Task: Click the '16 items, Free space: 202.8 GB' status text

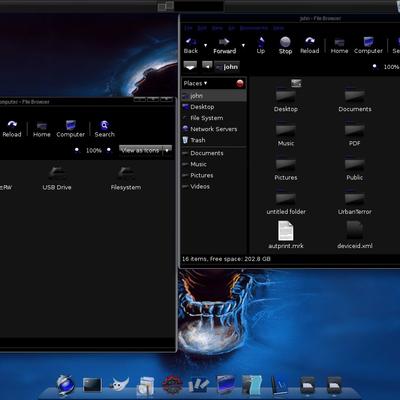Action: tap(226, 259)
